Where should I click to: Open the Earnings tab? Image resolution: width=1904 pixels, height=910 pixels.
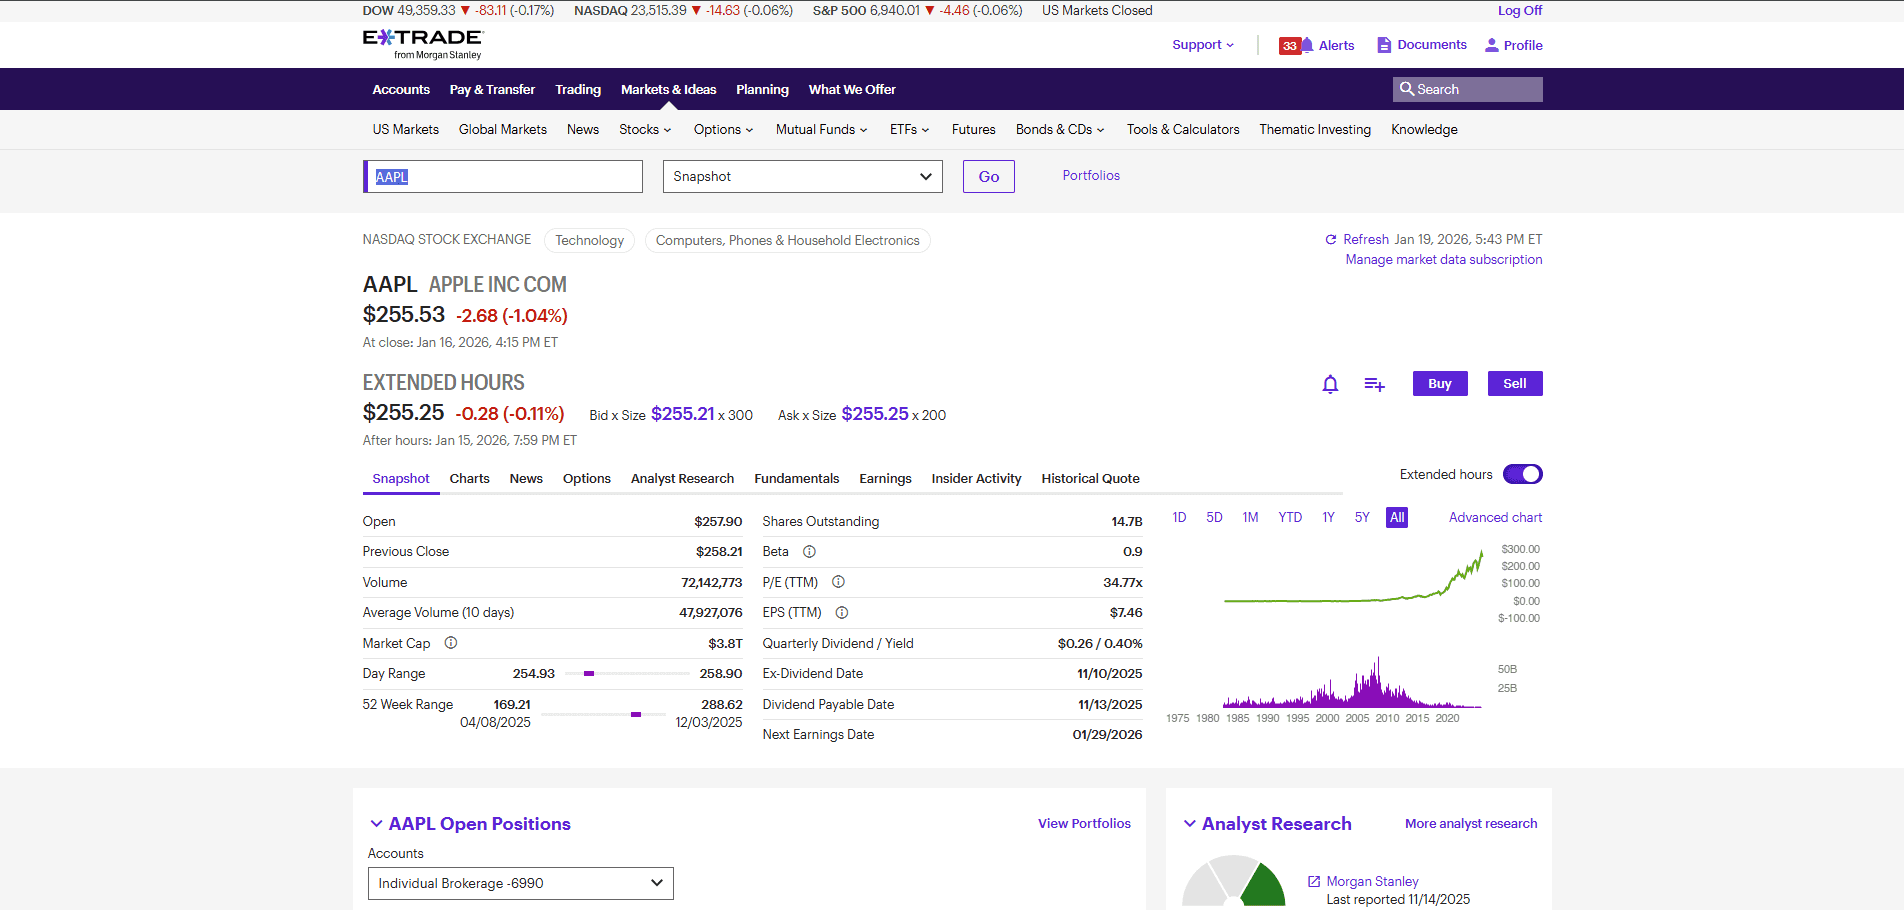tap(885, 479)
